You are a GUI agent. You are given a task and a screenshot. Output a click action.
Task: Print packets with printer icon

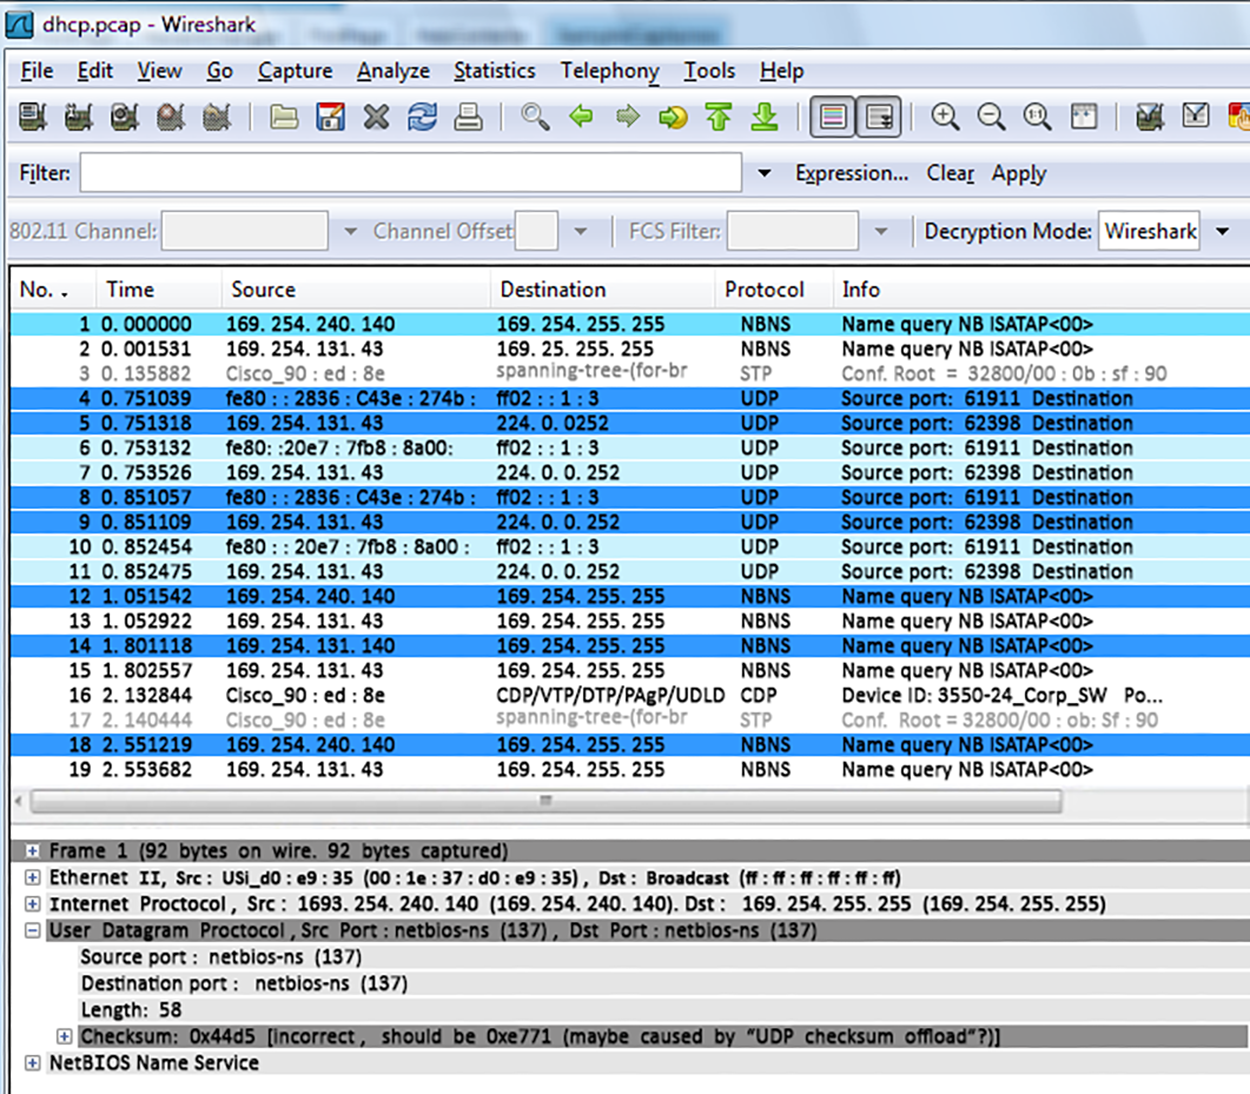click(468, 117)
